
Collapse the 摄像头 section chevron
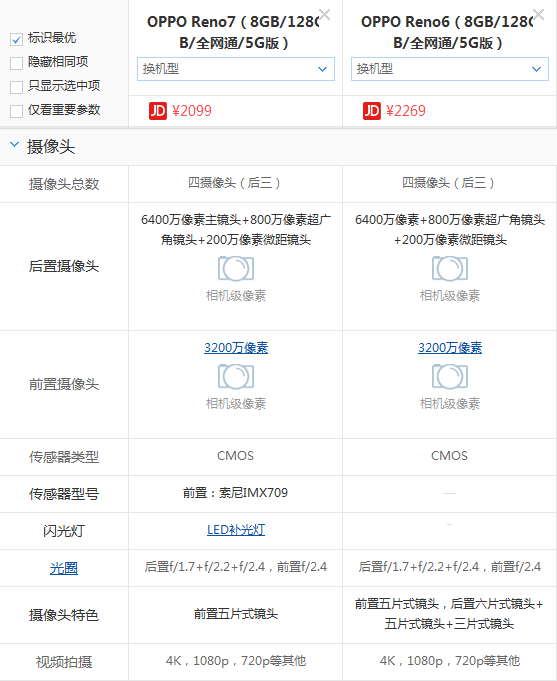14,145
